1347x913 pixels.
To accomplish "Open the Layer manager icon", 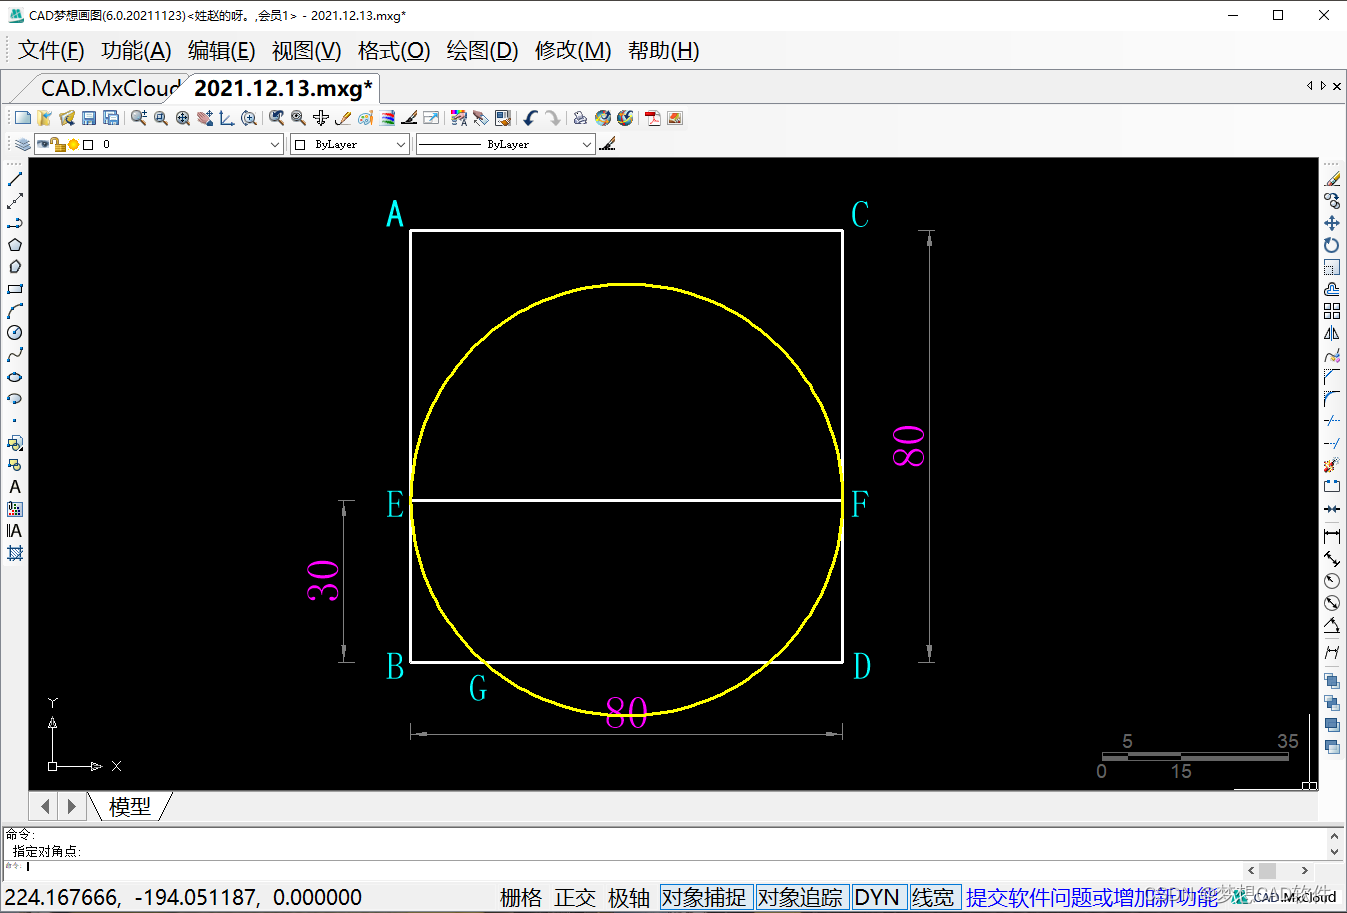I will (22, 144).
